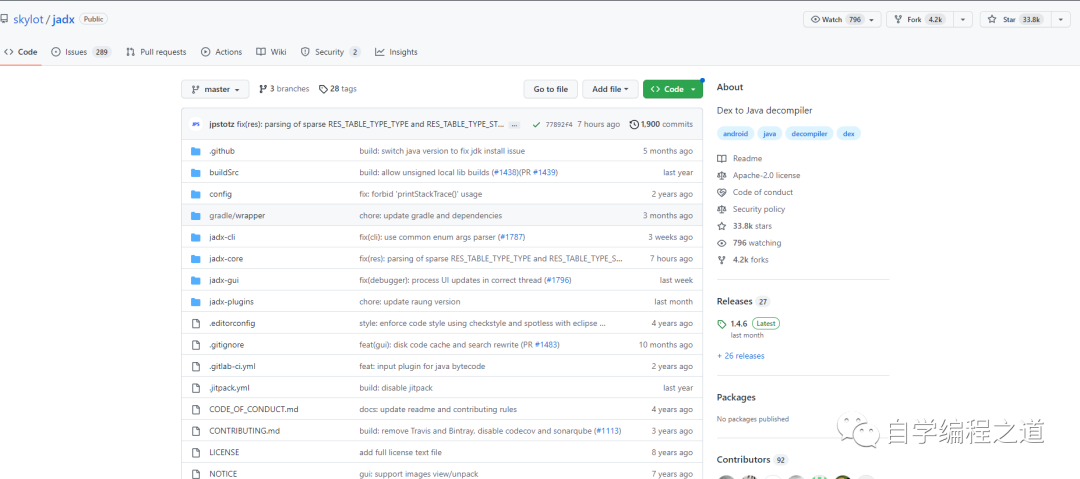The image size is (1080, 479).
Task: Click the buildSrc folder icon
Action: coord(196,172)
